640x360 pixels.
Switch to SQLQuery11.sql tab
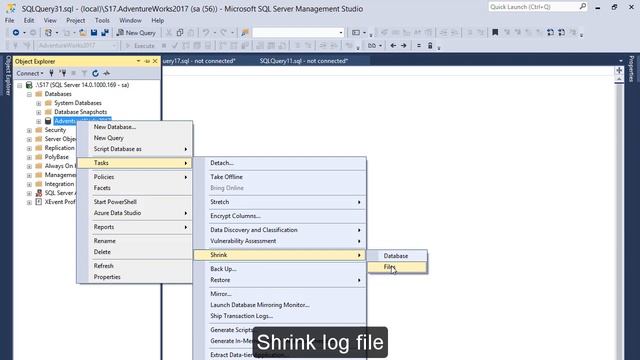[304, 61]
